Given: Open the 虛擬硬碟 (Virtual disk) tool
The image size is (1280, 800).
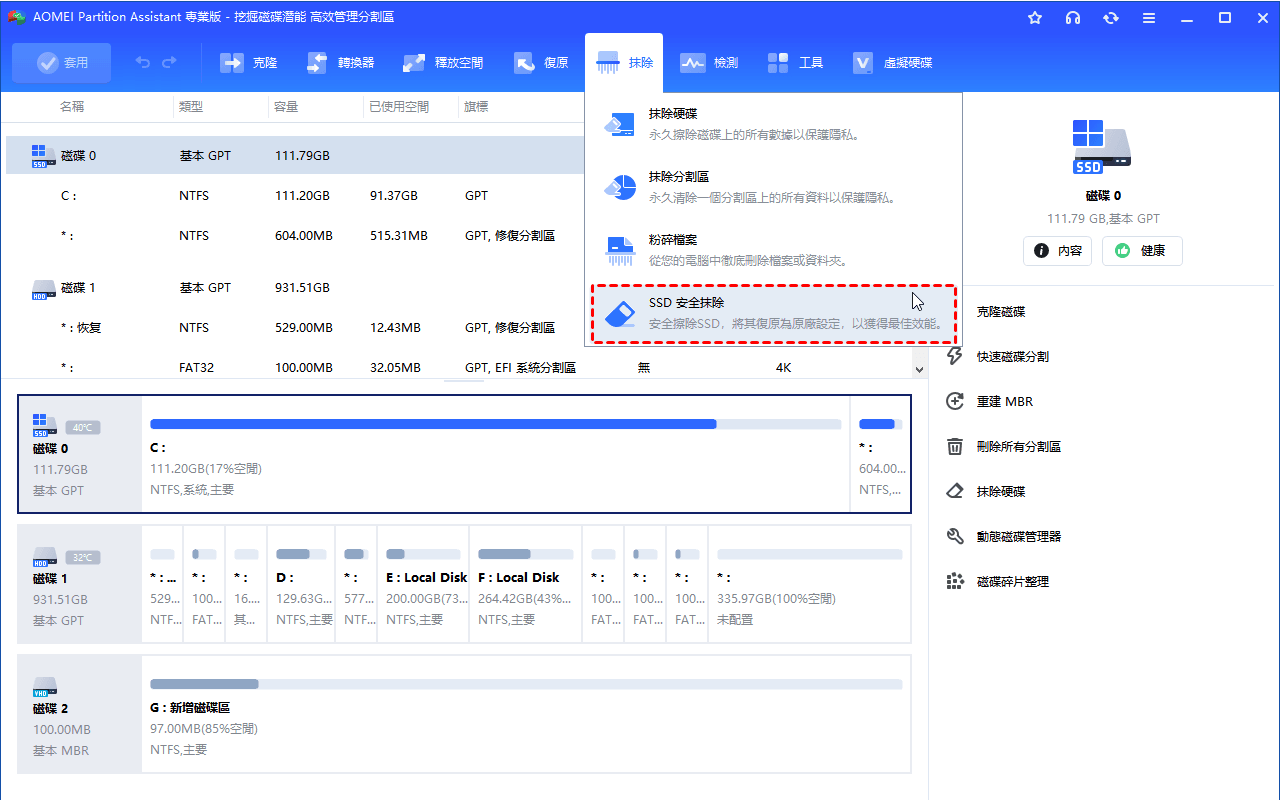Looking at the screenshot, I should pos(892,63).
